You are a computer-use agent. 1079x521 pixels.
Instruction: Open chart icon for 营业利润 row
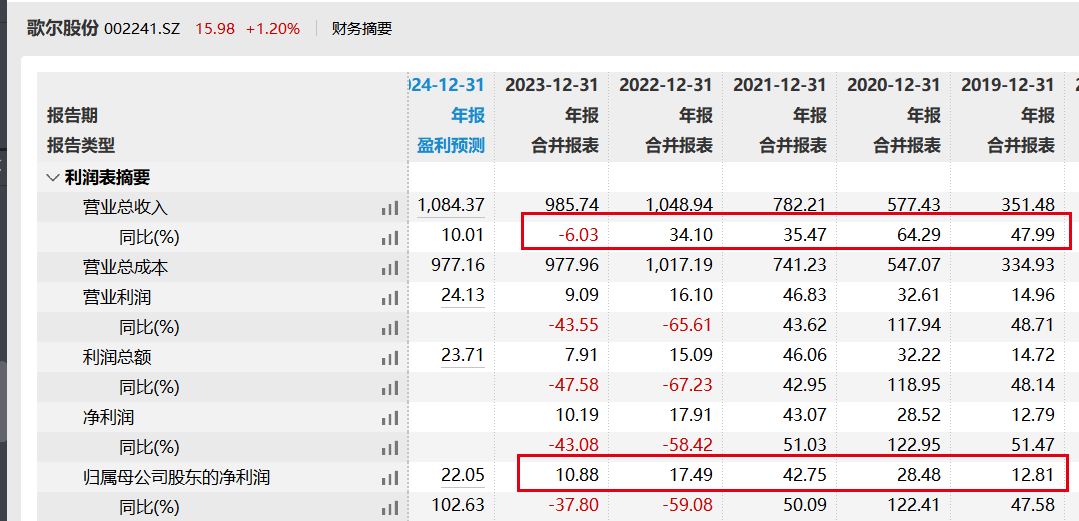click(390, 298)
